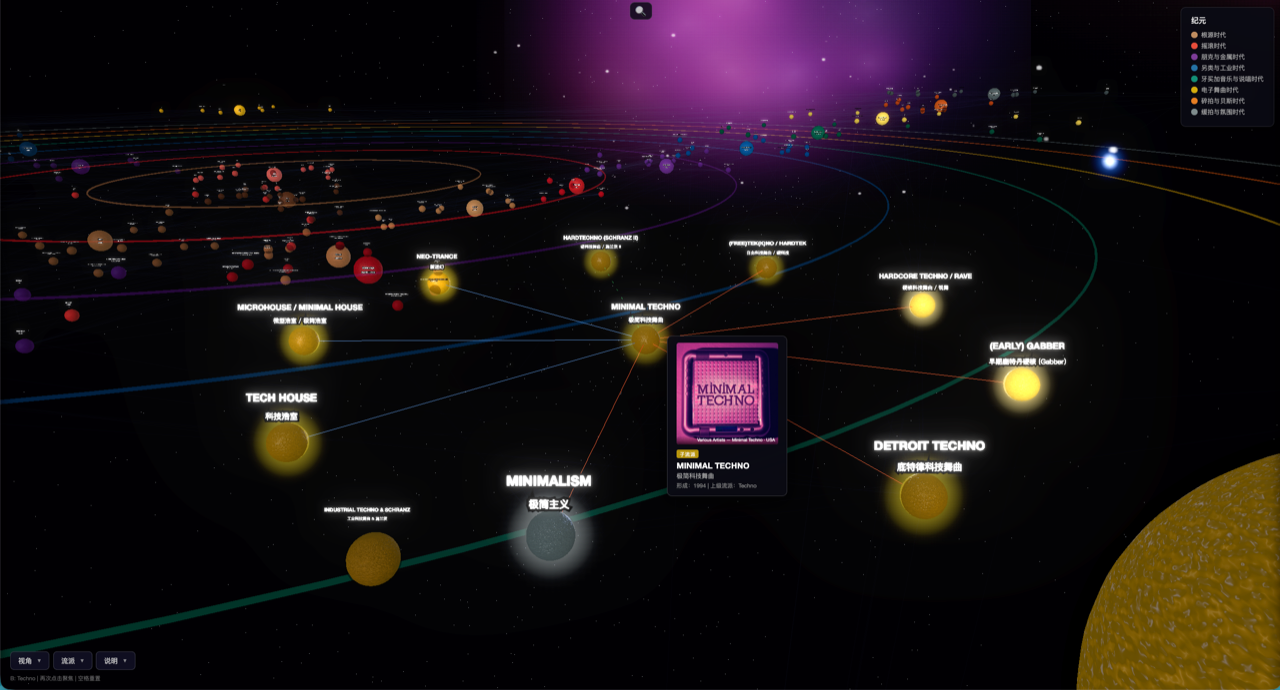Screen dimensions: 1280x690
Task: Click the 根源时代 tan legend swatch
Action: point(1195,35)
